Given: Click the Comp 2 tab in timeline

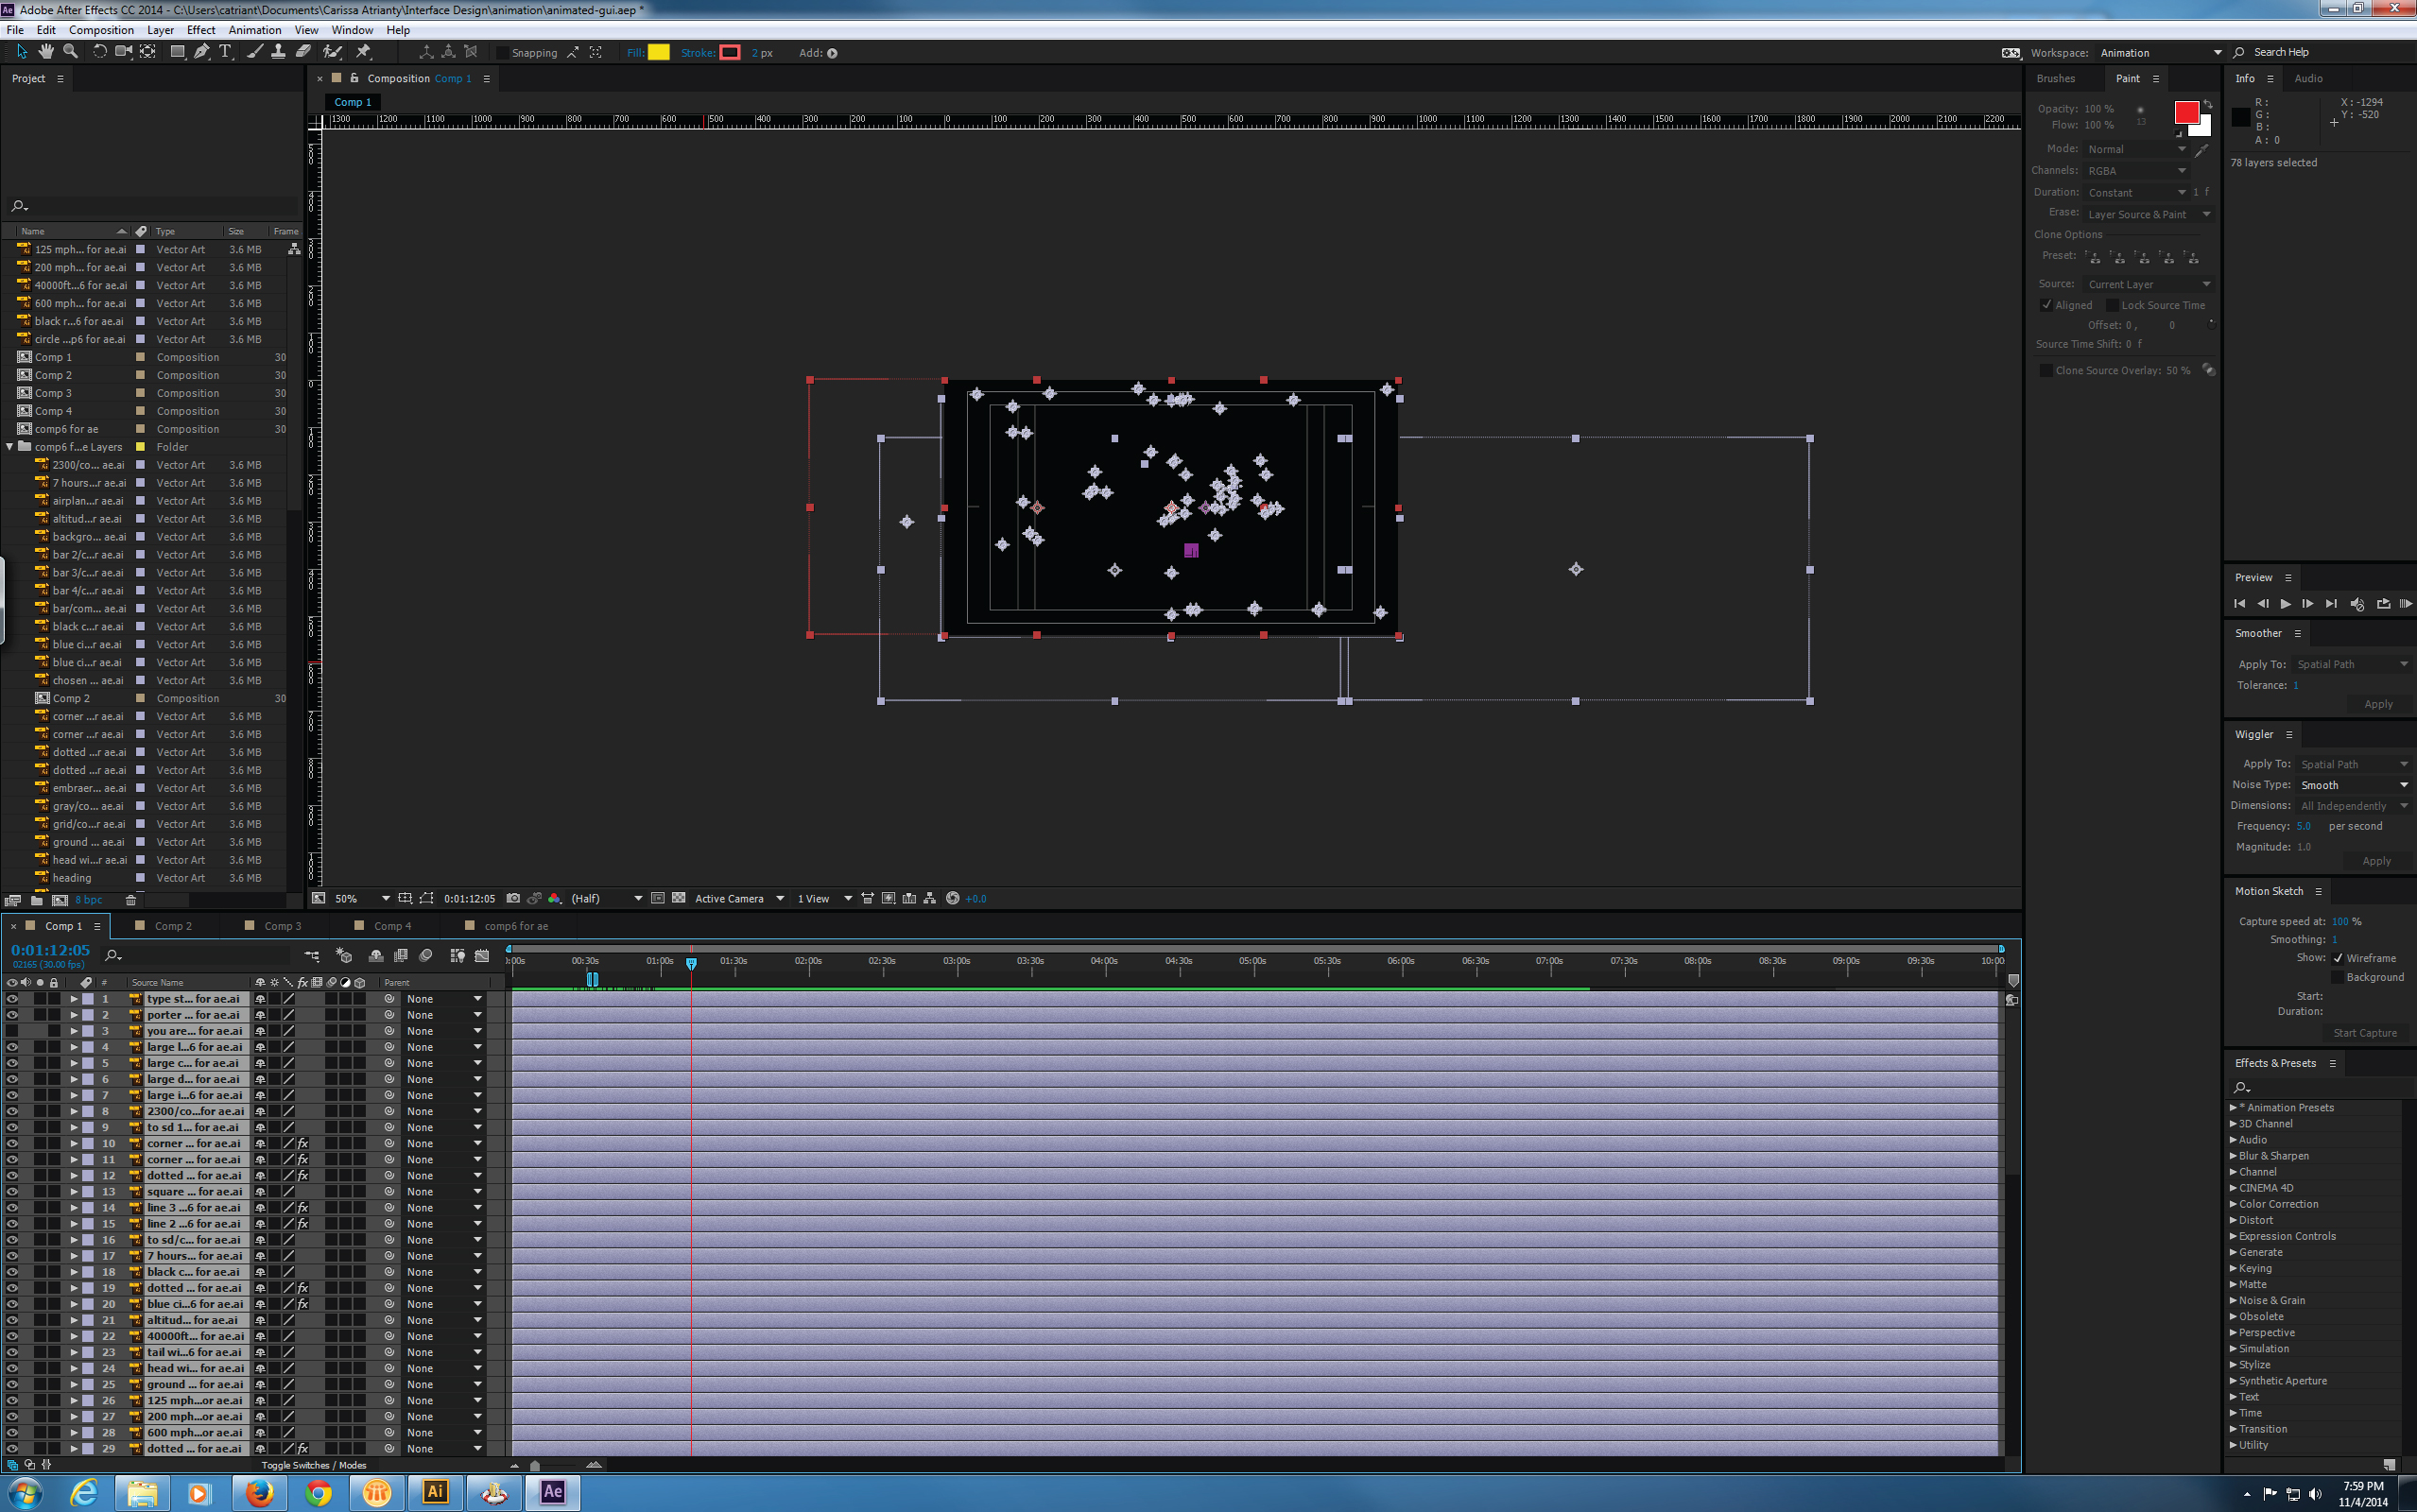Looking at the screenshot, I should [171, 925].
